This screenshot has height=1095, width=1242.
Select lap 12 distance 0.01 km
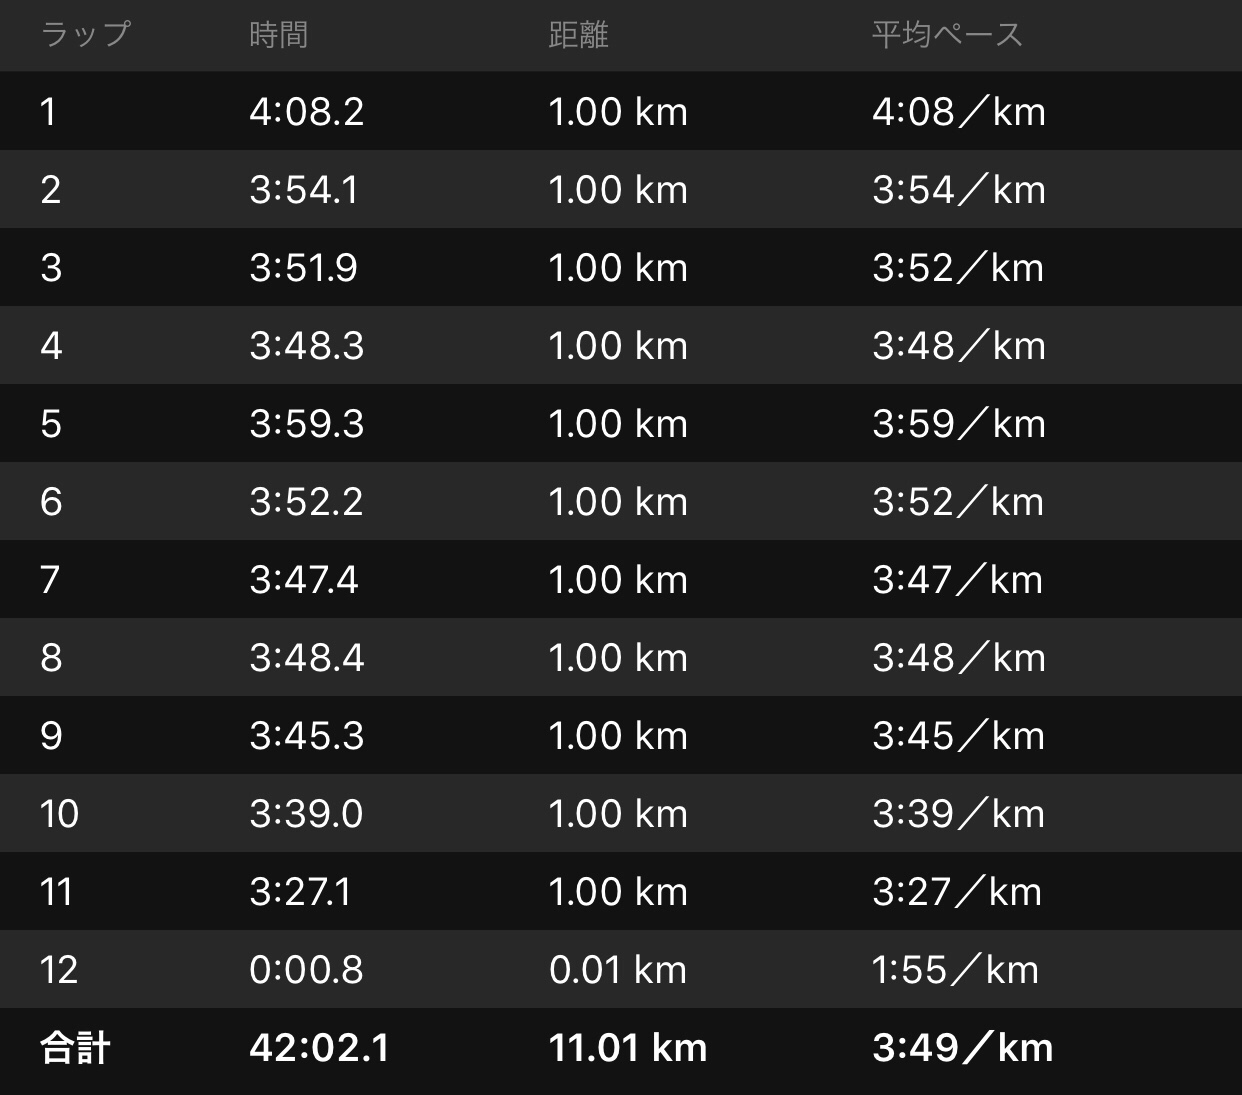(x=617, y=970)
